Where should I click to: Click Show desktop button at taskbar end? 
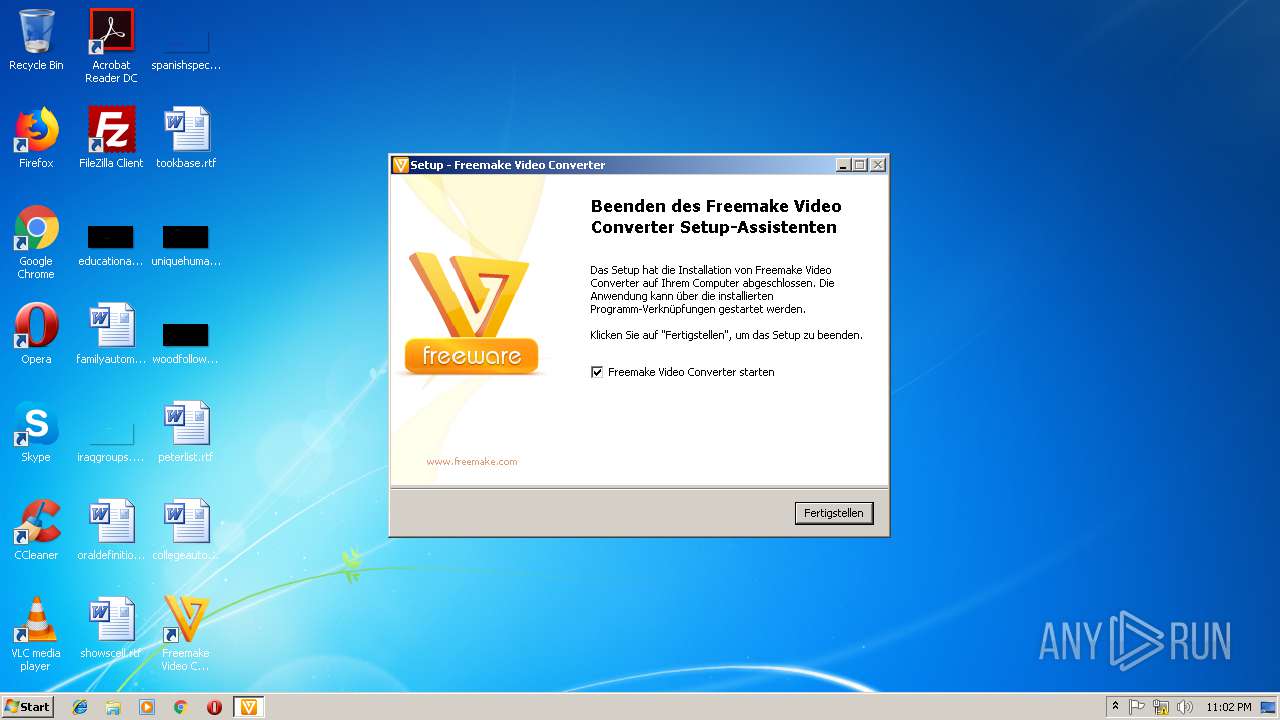[1269, 707]
